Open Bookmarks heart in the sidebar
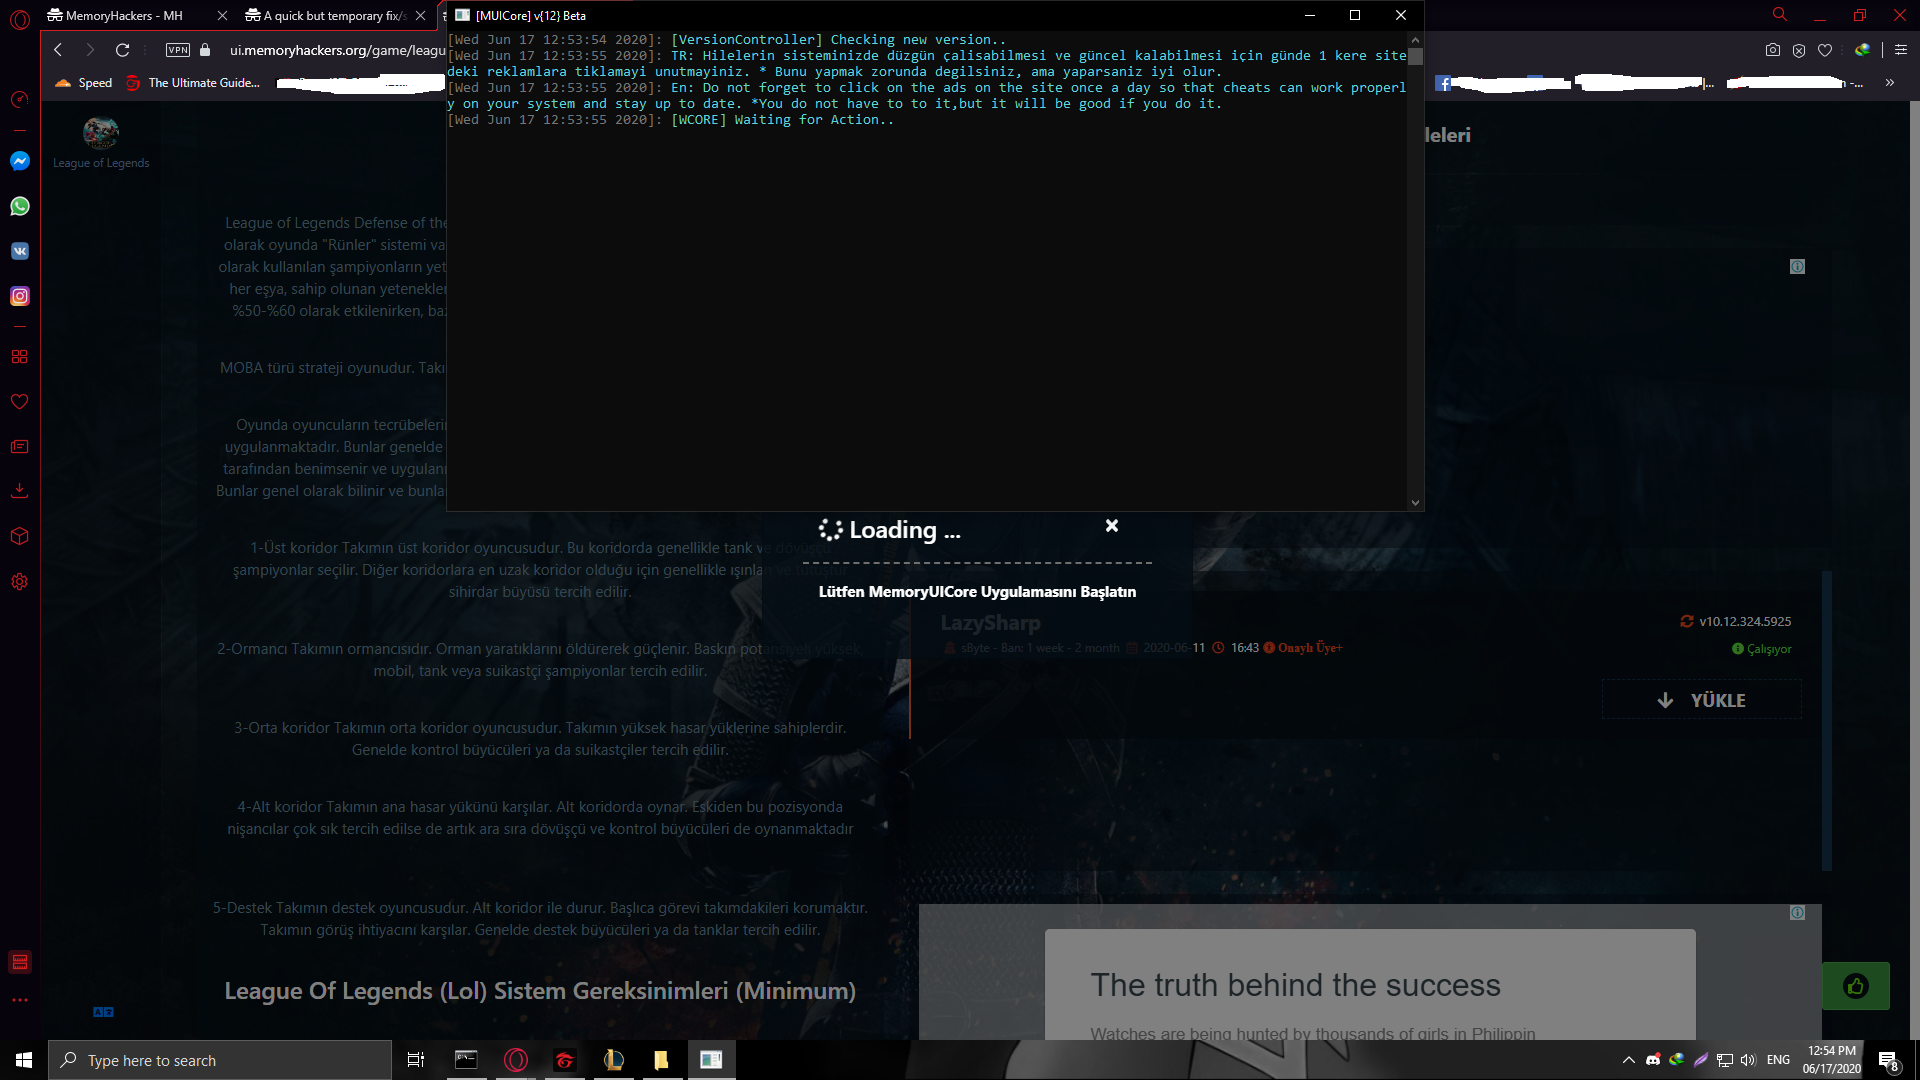 pos(20,402)
